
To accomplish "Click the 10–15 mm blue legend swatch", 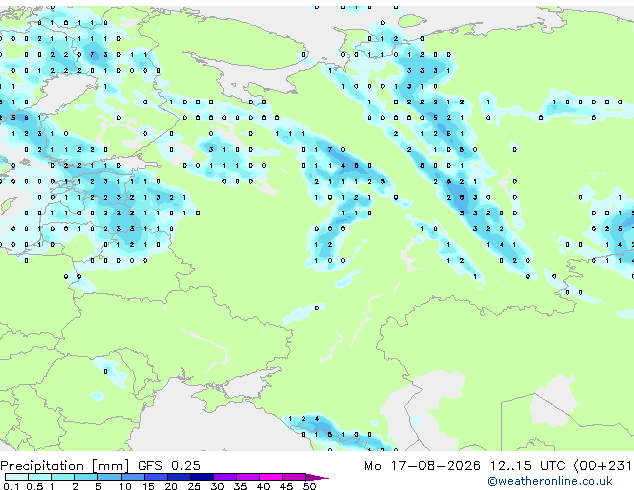I will [133, 477].
